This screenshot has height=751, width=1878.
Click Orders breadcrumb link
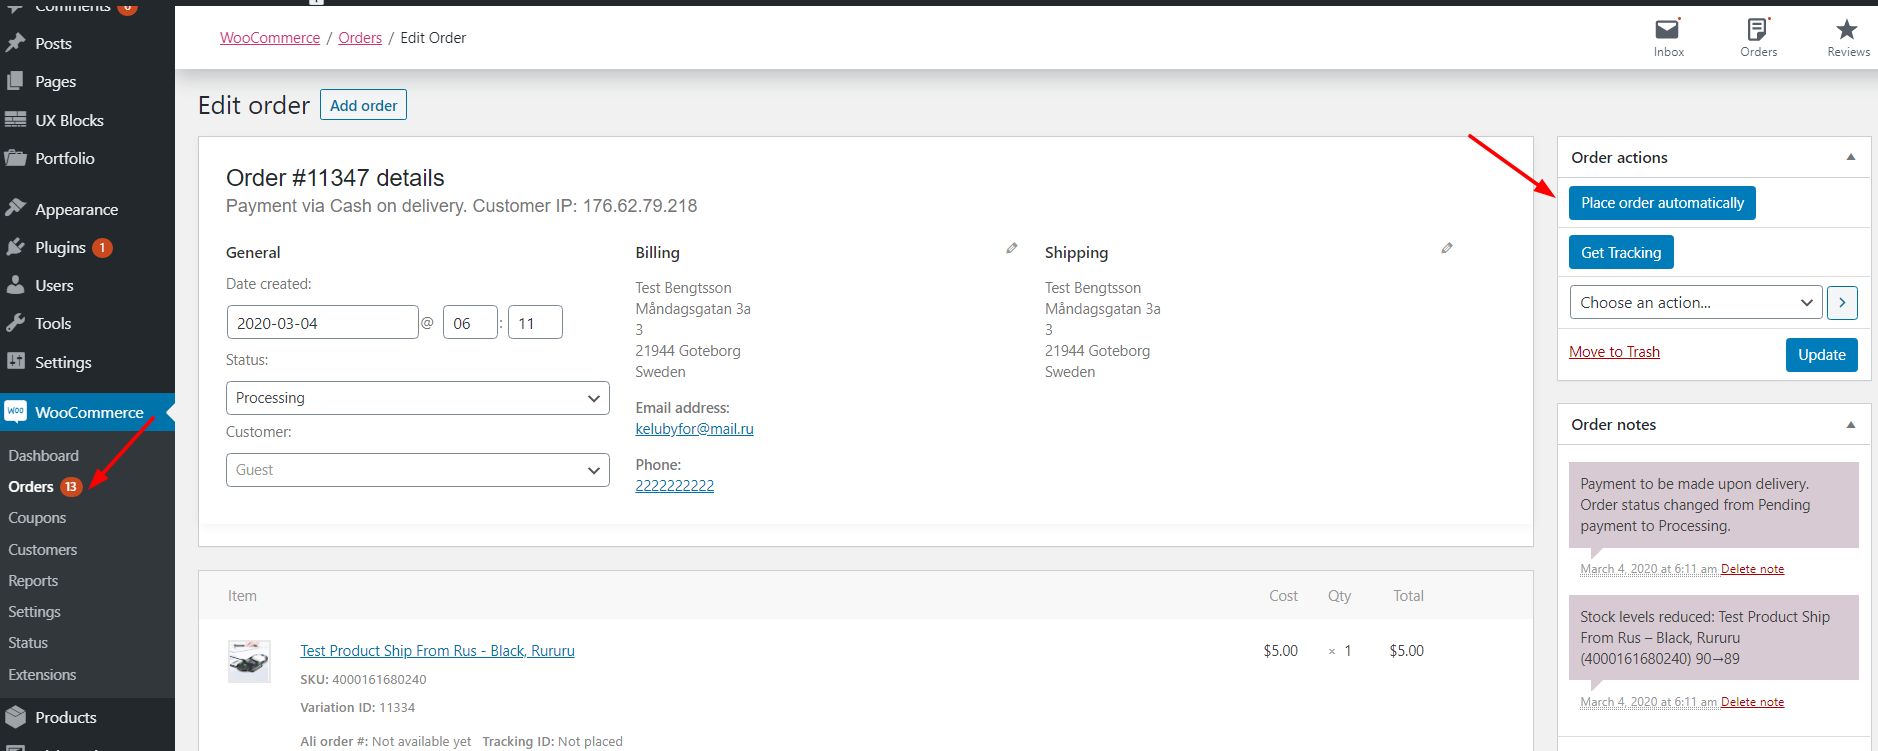pyautogui.click(x=360, y=38)
